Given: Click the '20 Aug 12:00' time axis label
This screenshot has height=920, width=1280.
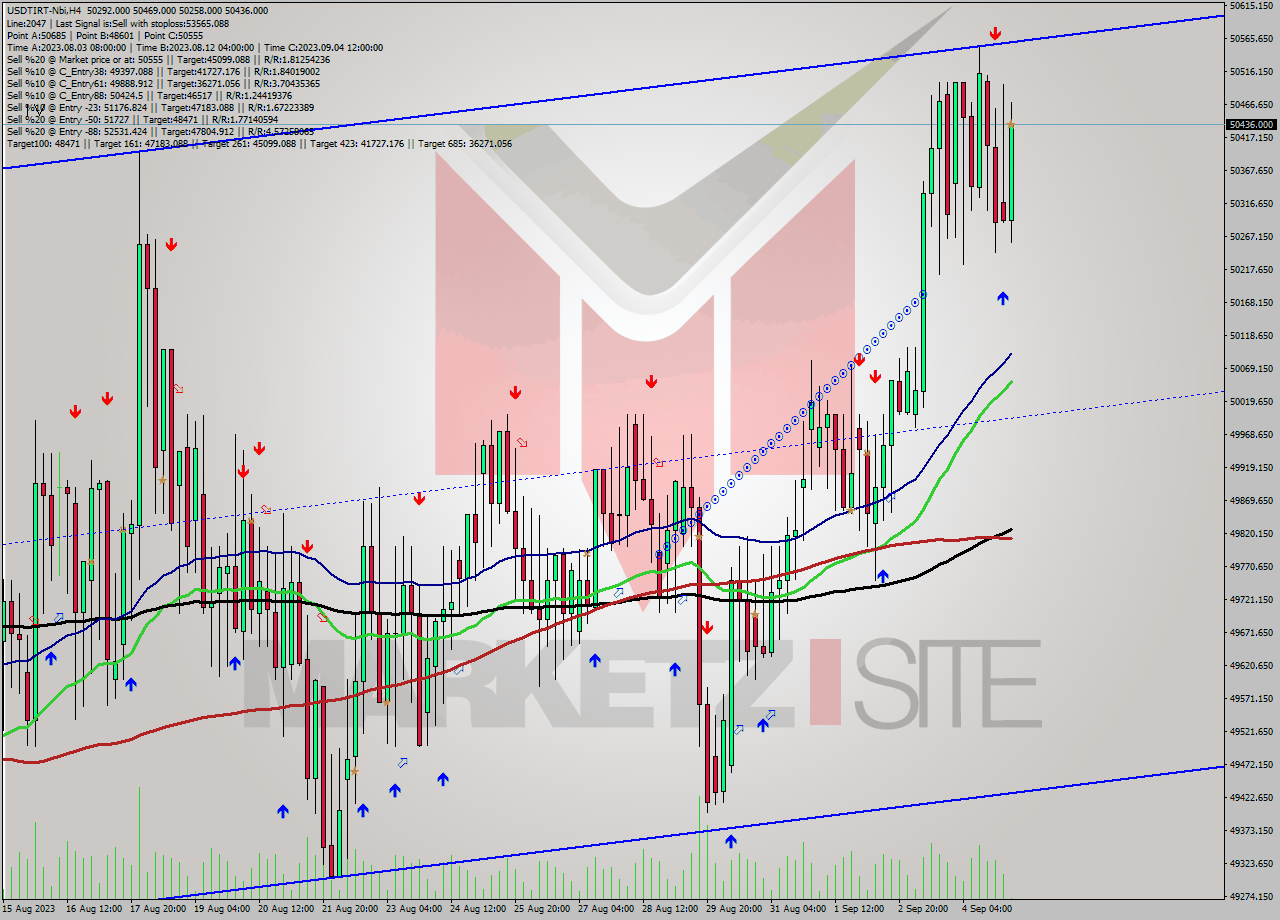Looking at the screenshot, I should [286, 909].
